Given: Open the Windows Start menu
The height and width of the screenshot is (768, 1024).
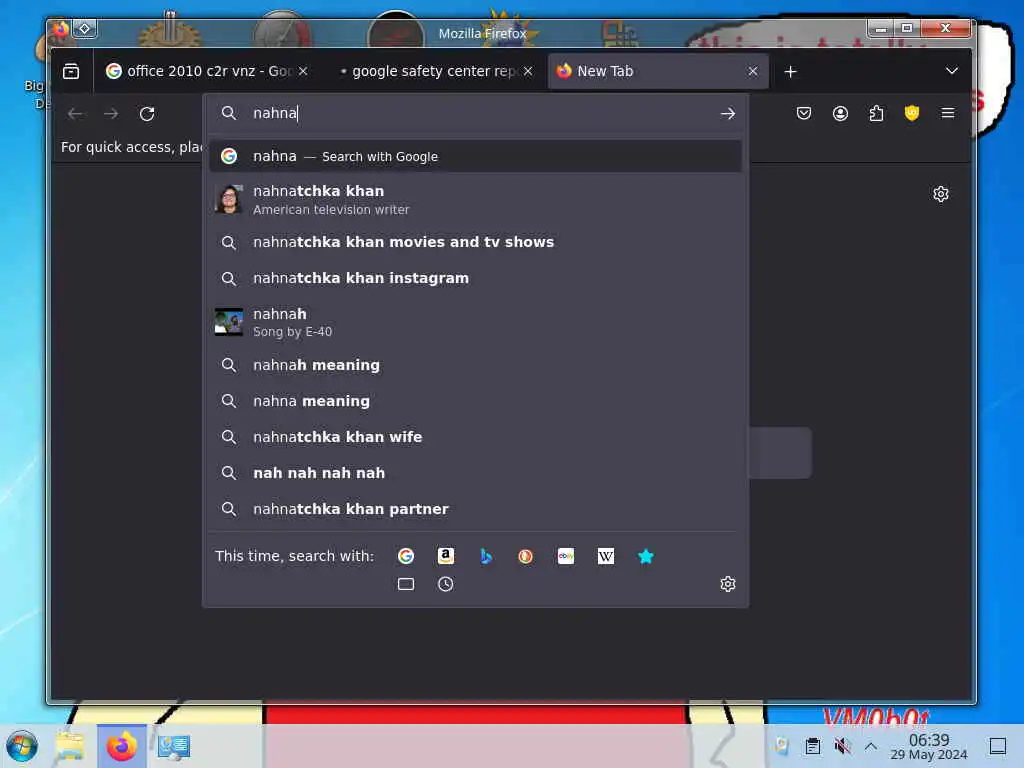Looking at the screenshot, I should (x=22, y=746).
